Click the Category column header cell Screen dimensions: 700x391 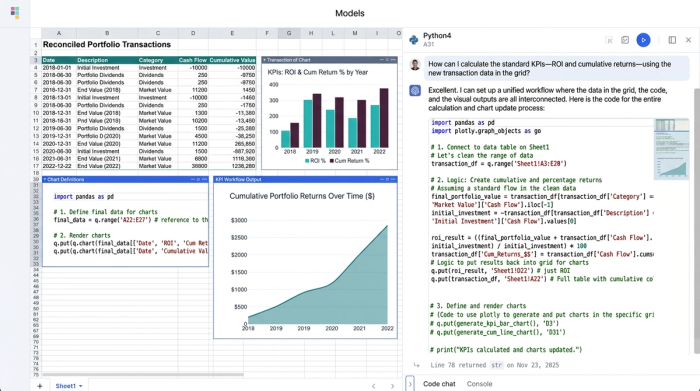pyautogui.click(x=158, y=60)
